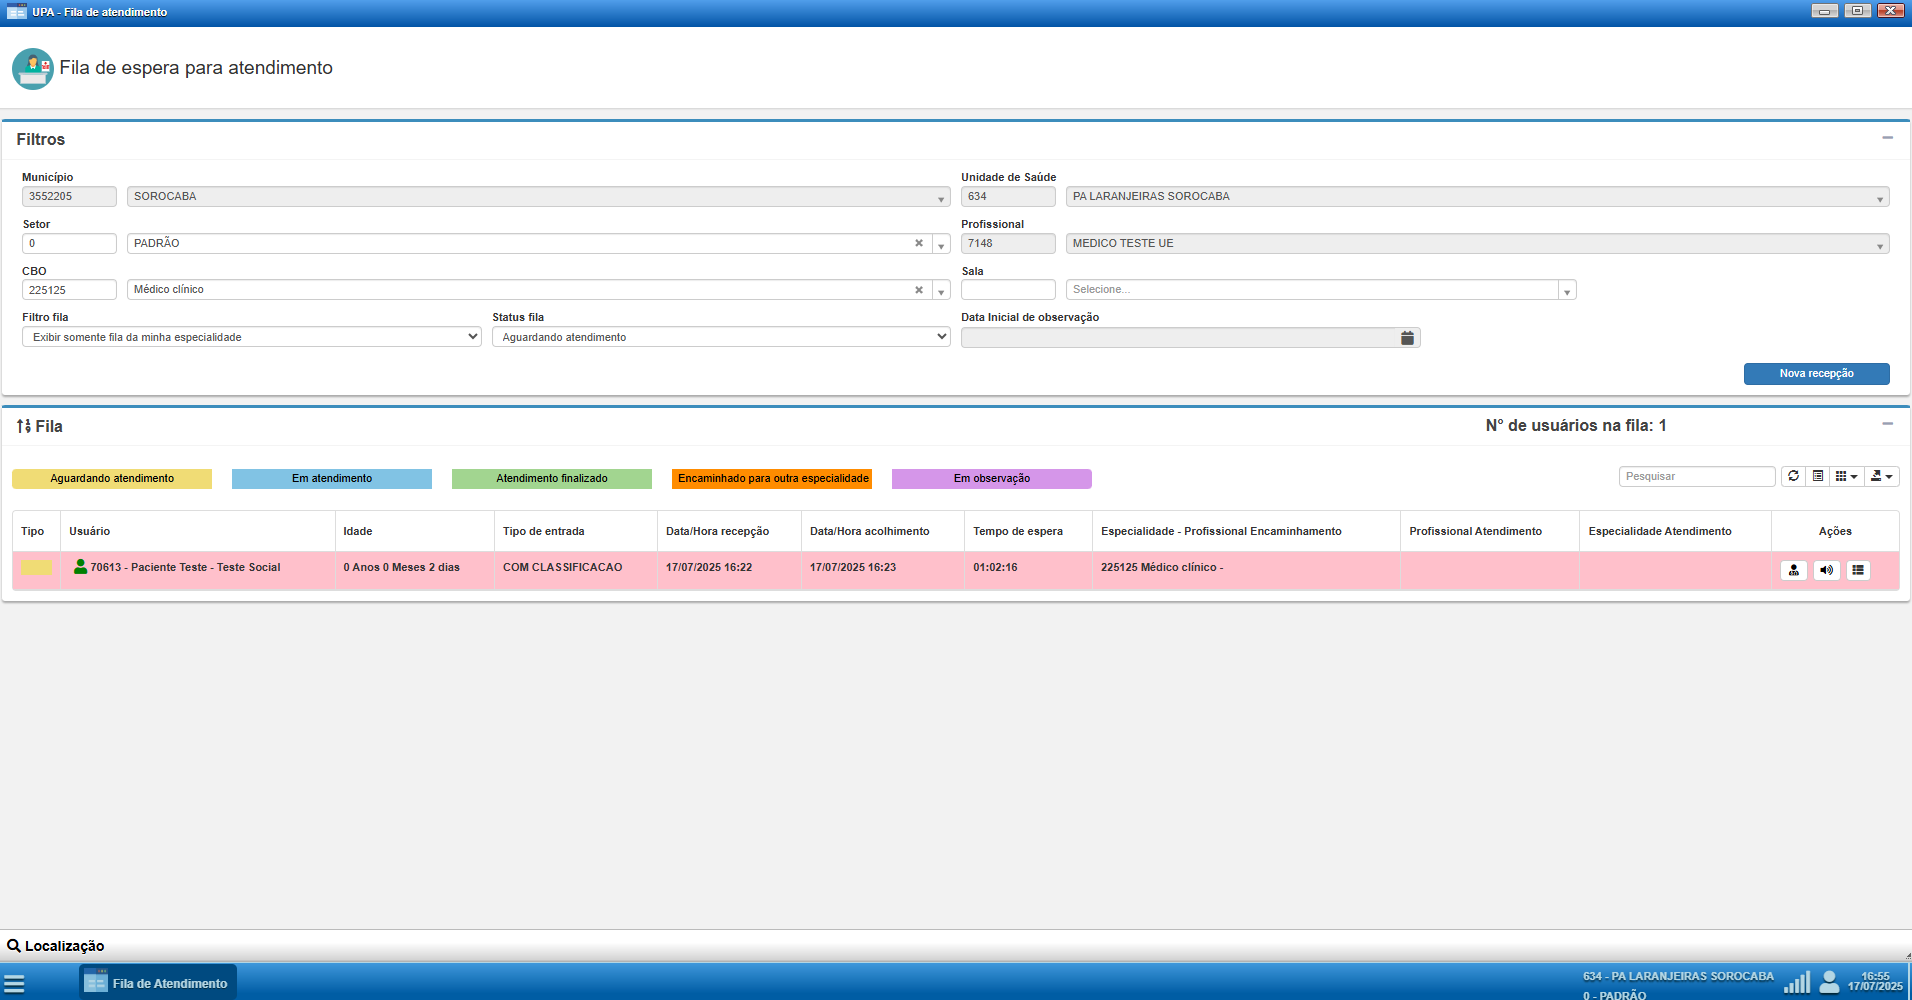Call patient with the speaker icon
1912x1000 pixels.
1826,570
